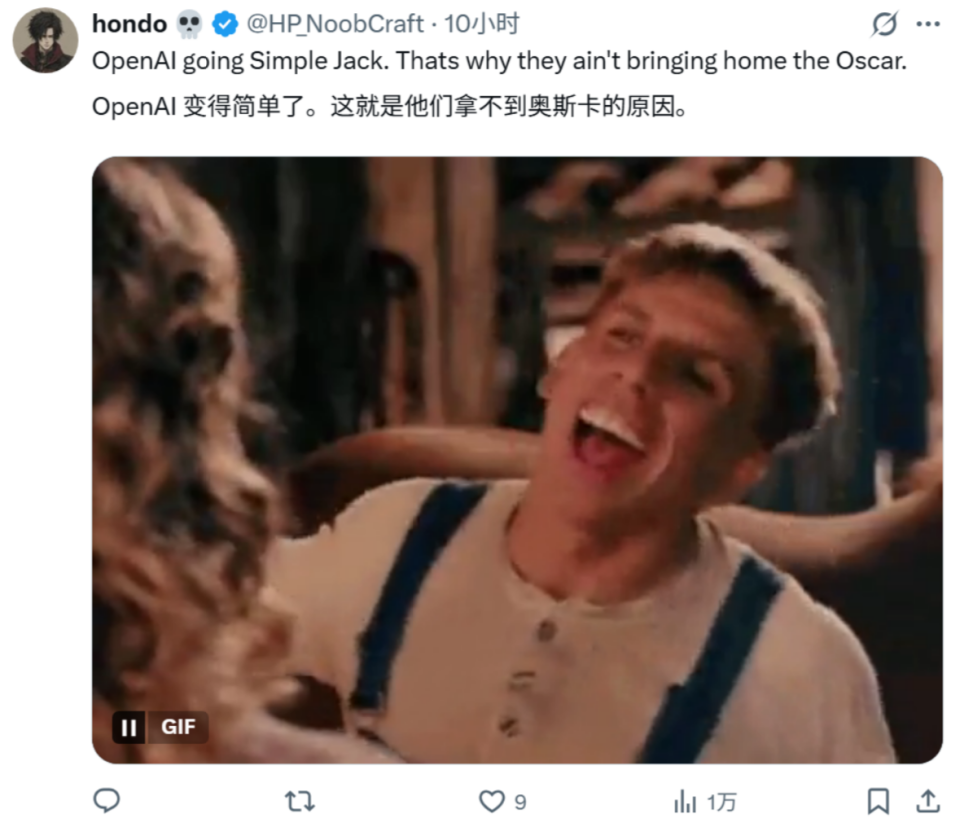The image size is (960, 822).
Task: Open view analytics bar chart icon
Action: tap(685, 800)
